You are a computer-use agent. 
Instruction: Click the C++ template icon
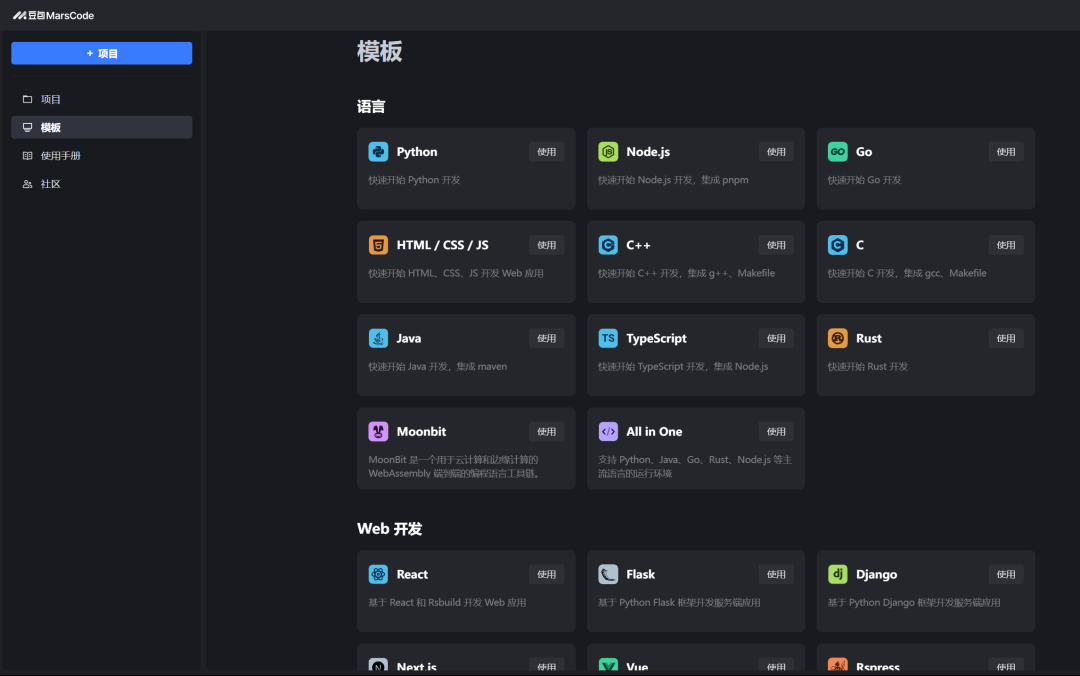point(608,245)
